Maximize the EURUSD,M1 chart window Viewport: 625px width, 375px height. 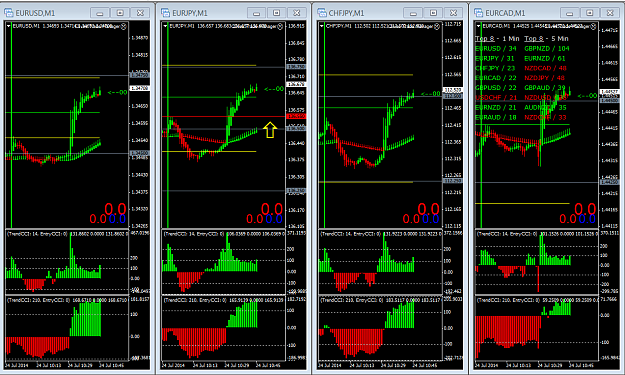pyautogui.click(x=120, y=13)
